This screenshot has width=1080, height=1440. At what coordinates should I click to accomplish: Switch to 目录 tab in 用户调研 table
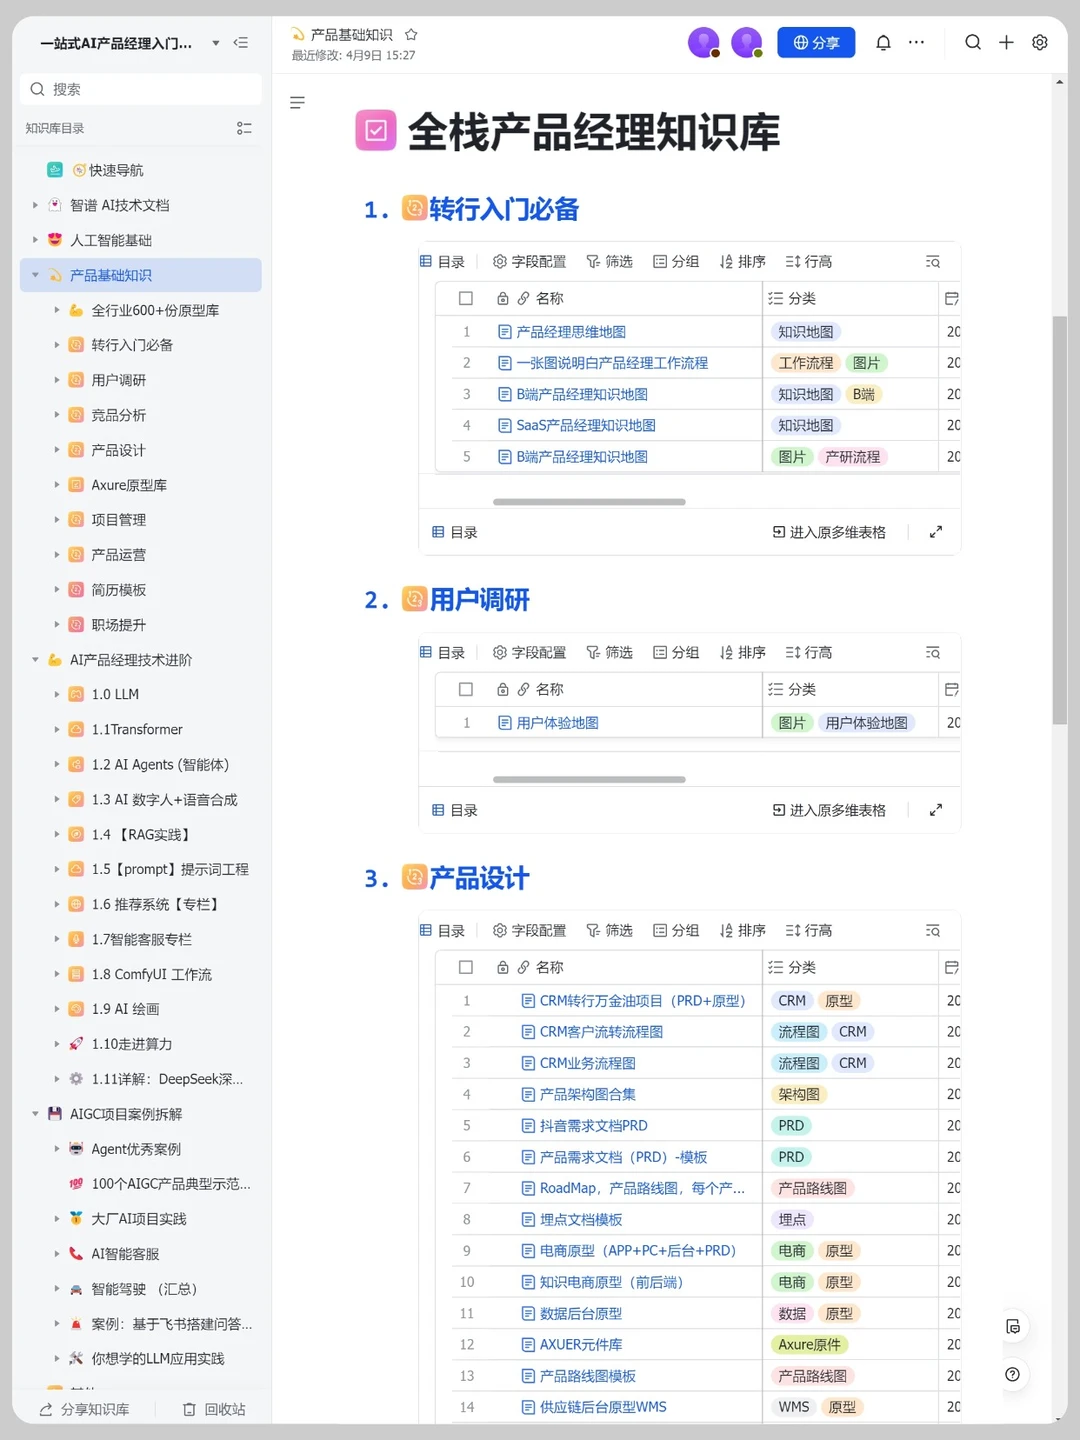pyautogui.click(x=442, y=653)
